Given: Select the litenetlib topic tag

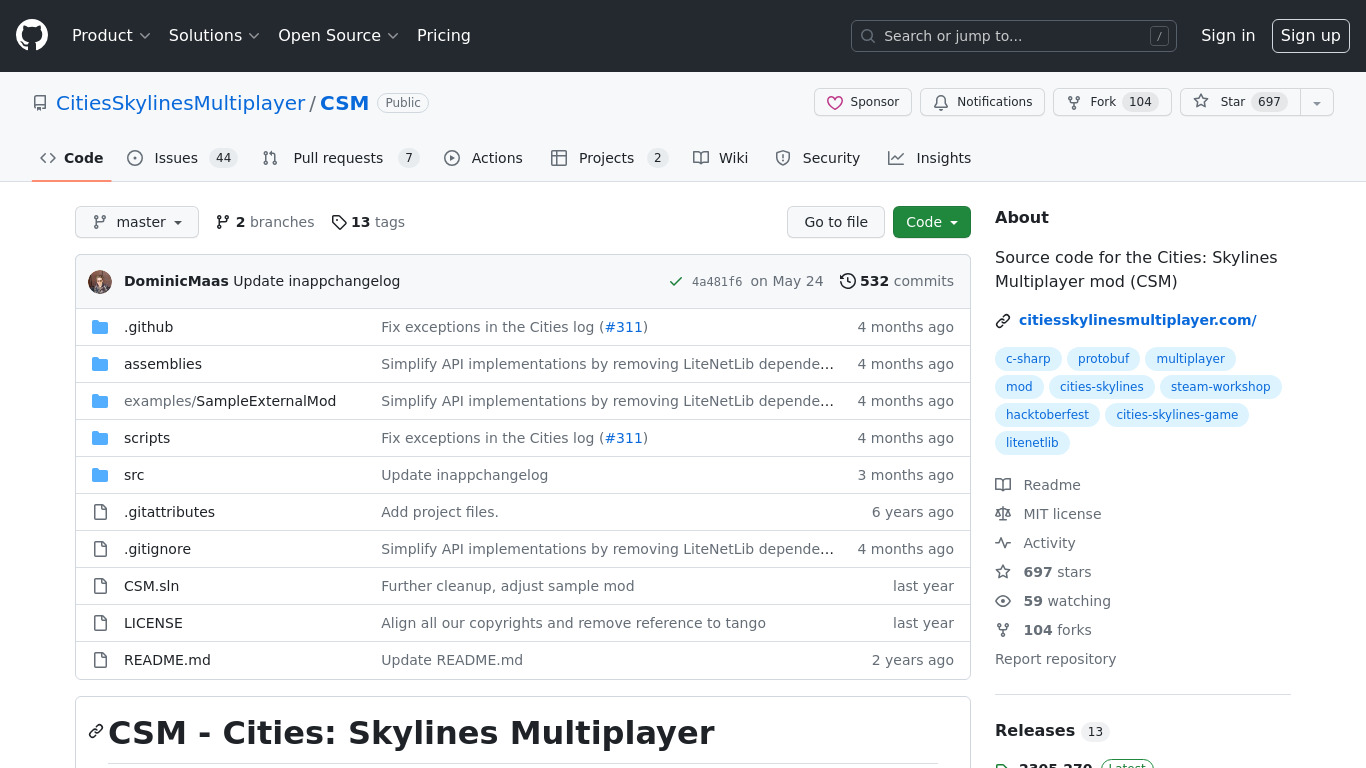Looking at the screenshot, I should point(1032,443).
